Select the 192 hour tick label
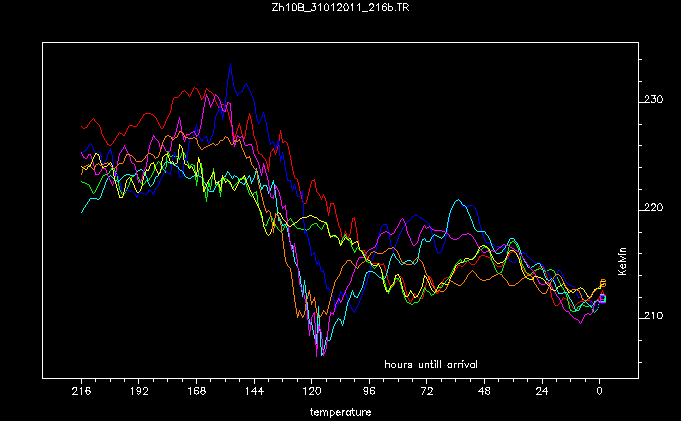Viewport: 681px width, 421px height. [x=139, y=393]
